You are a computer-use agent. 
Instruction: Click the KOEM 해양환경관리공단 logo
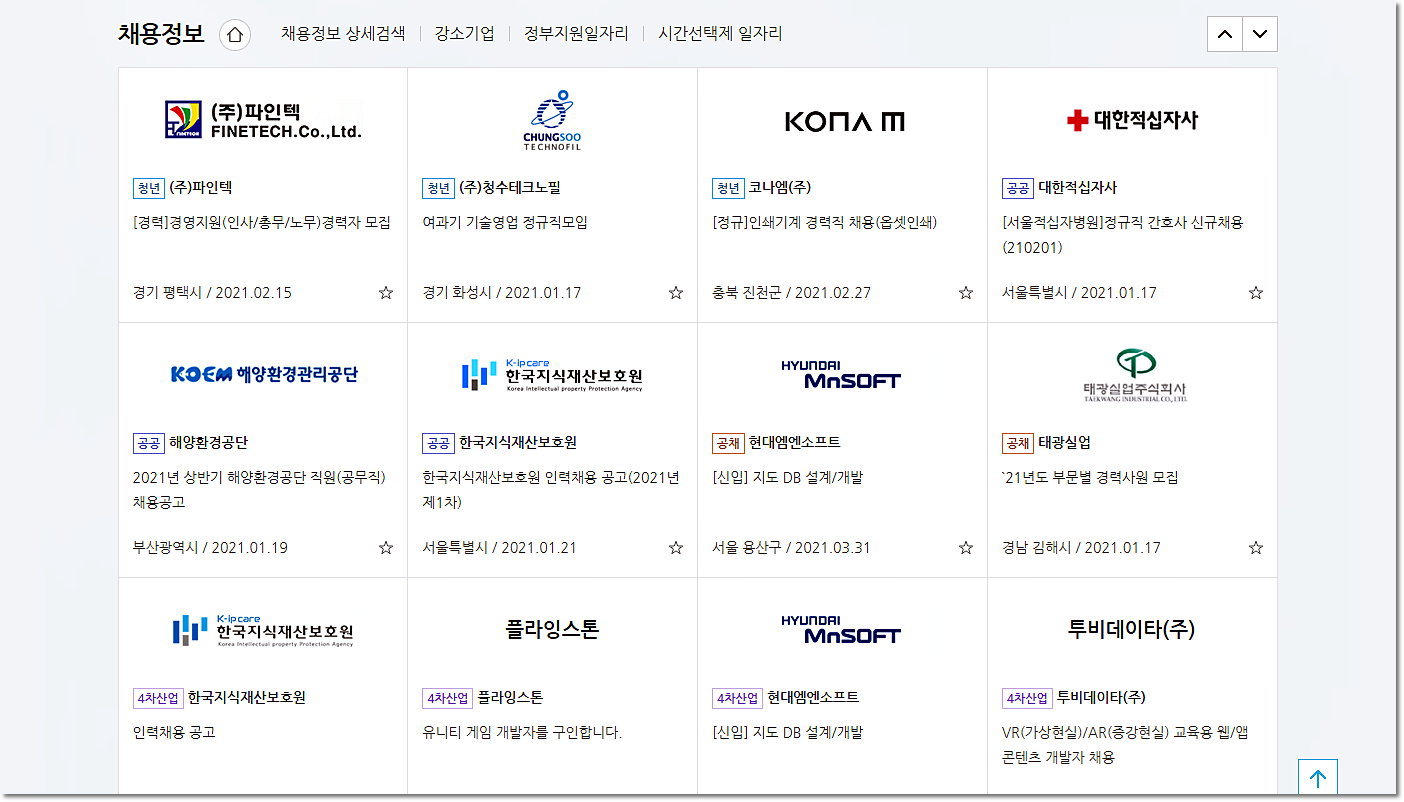click(x=264, y=374)
